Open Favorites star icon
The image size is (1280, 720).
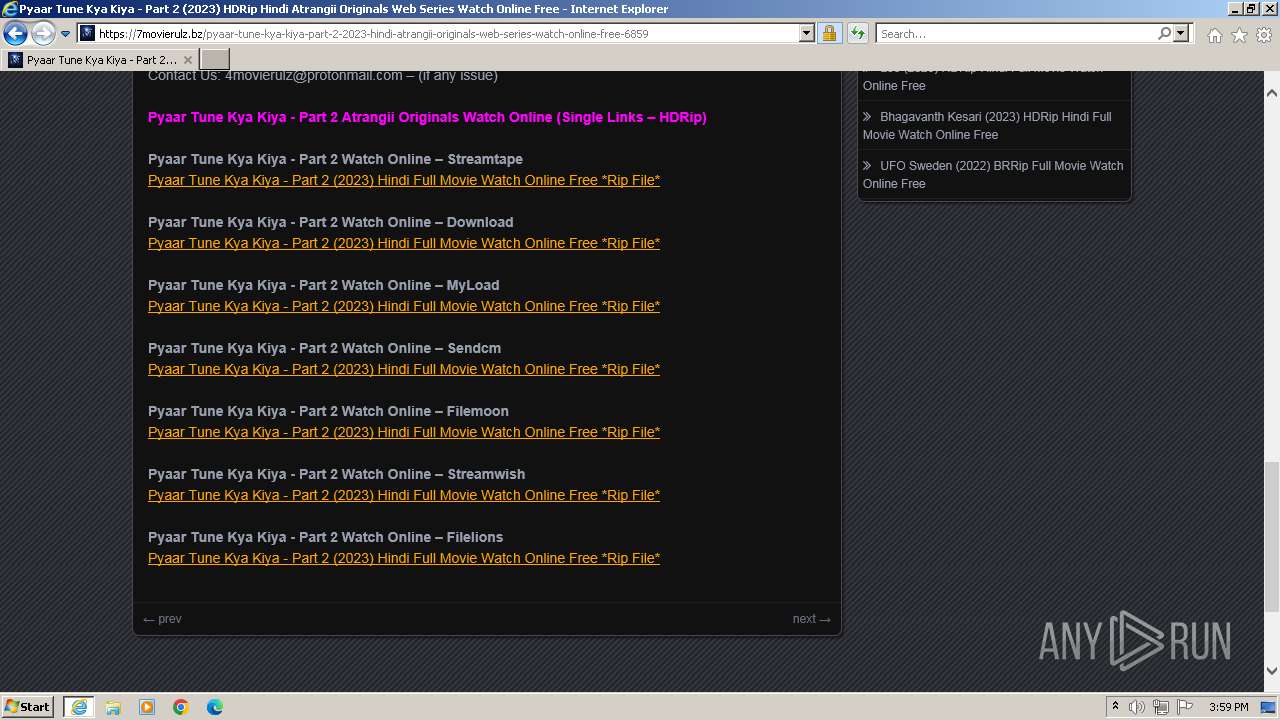coord(1239,35)
